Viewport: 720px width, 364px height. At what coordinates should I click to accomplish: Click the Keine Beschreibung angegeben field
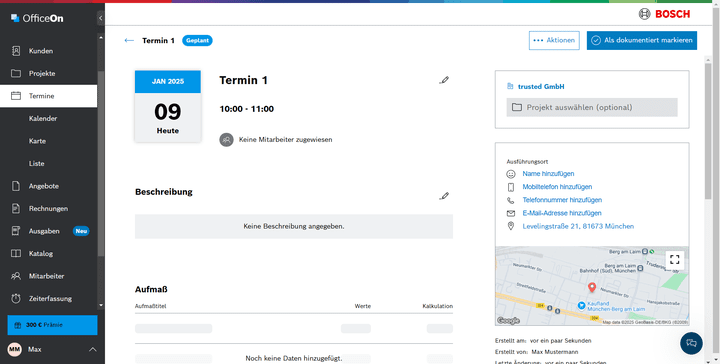click(x=294, y=226)
